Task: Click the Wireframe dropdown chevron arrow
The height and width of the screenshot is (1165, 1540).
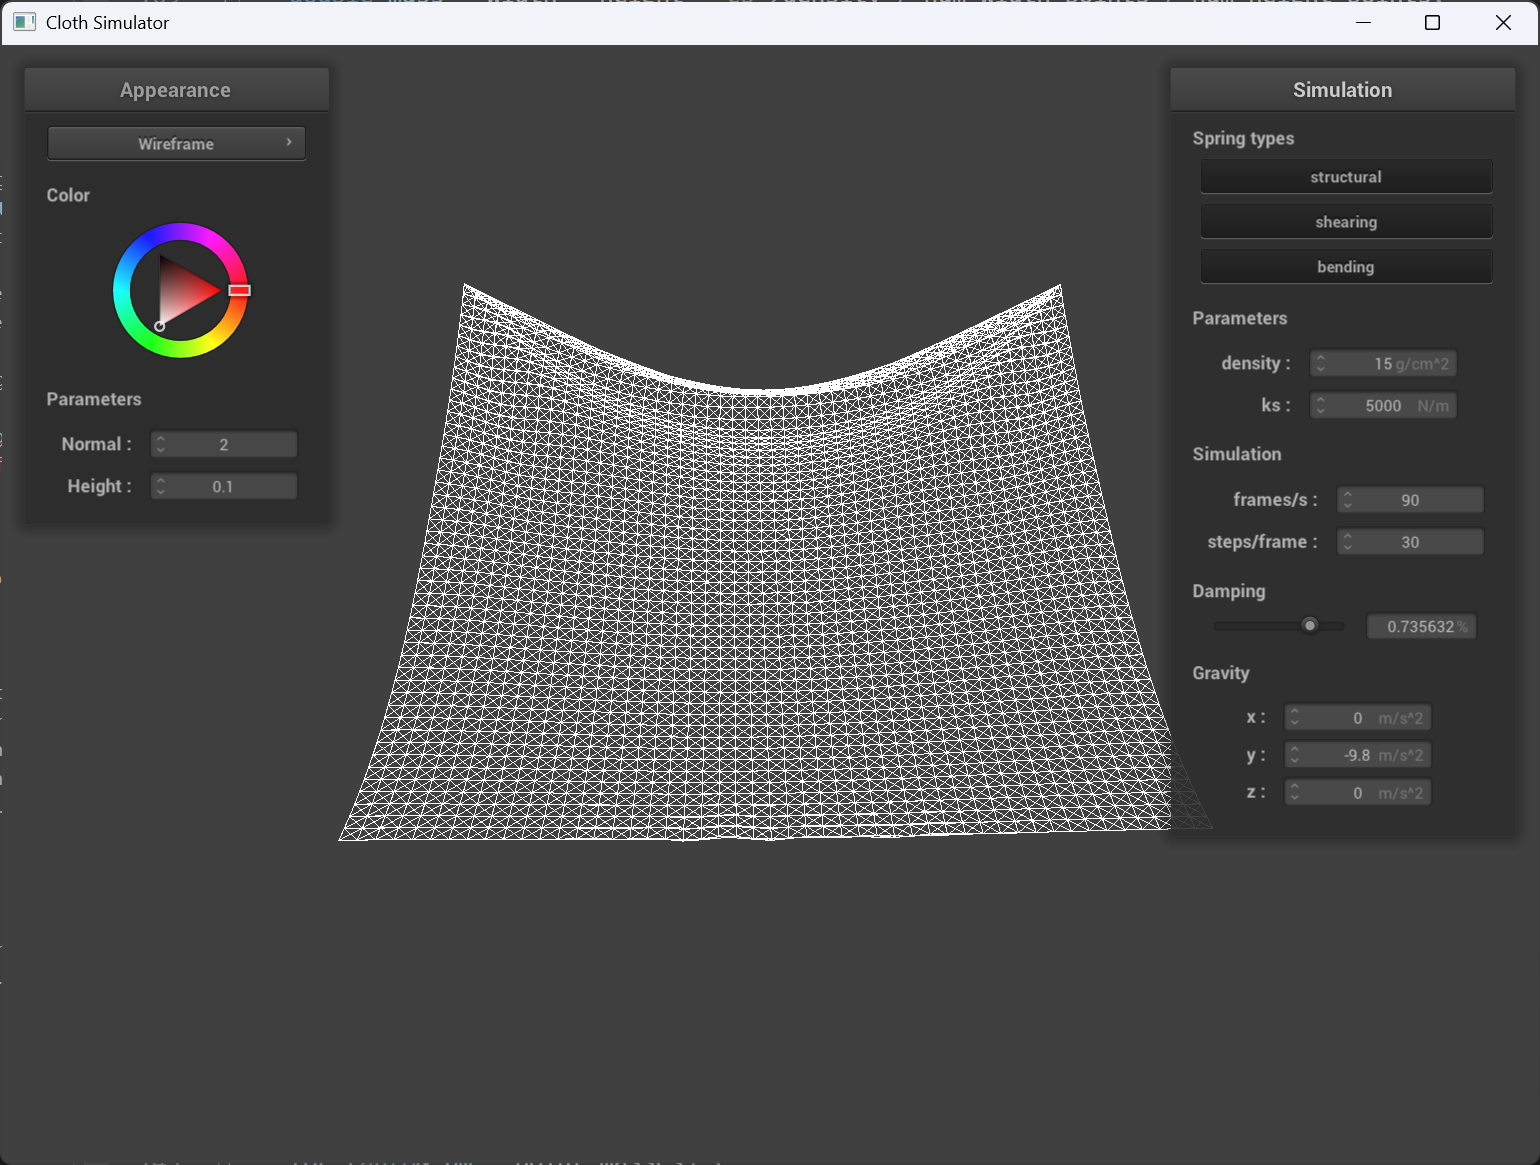Action: (289, 142)
